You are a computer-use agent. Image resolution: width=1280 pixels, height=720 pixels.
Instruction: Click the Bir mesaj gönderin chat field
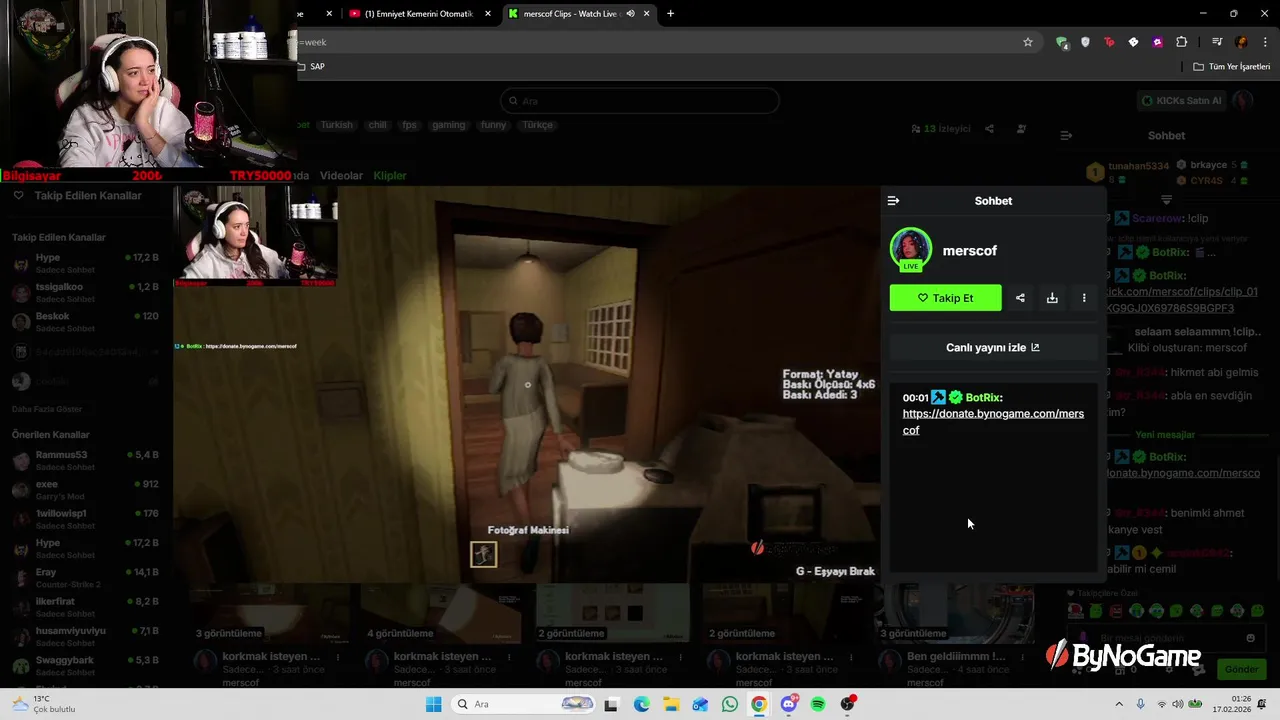tap(1165, 638)
